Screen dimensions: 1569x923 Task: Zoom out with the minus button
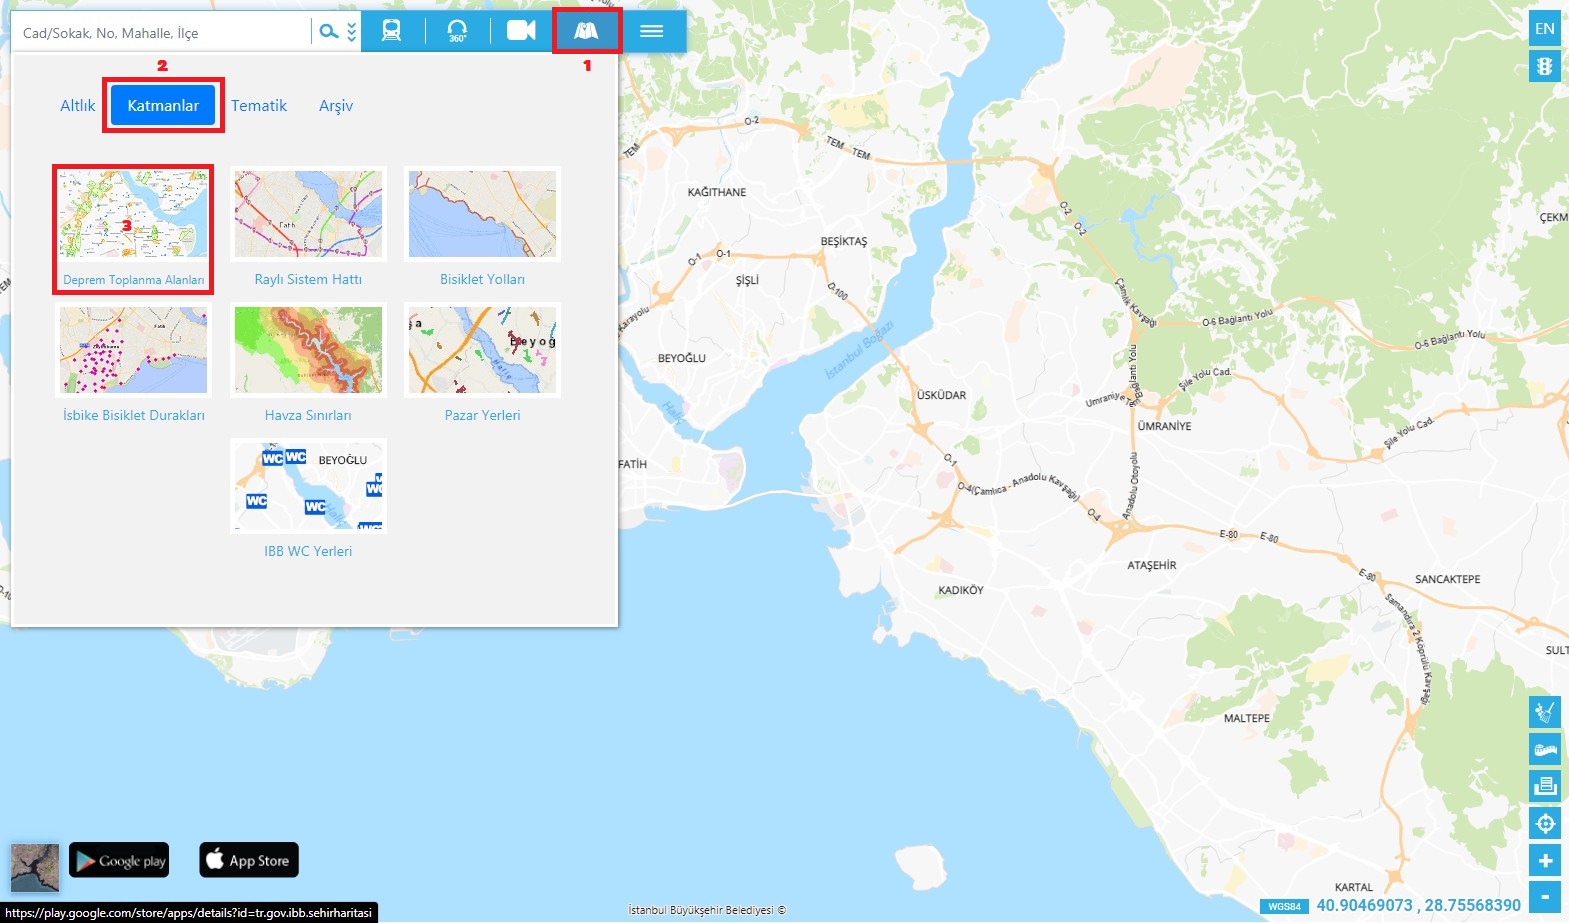(x=1545, y=896)
